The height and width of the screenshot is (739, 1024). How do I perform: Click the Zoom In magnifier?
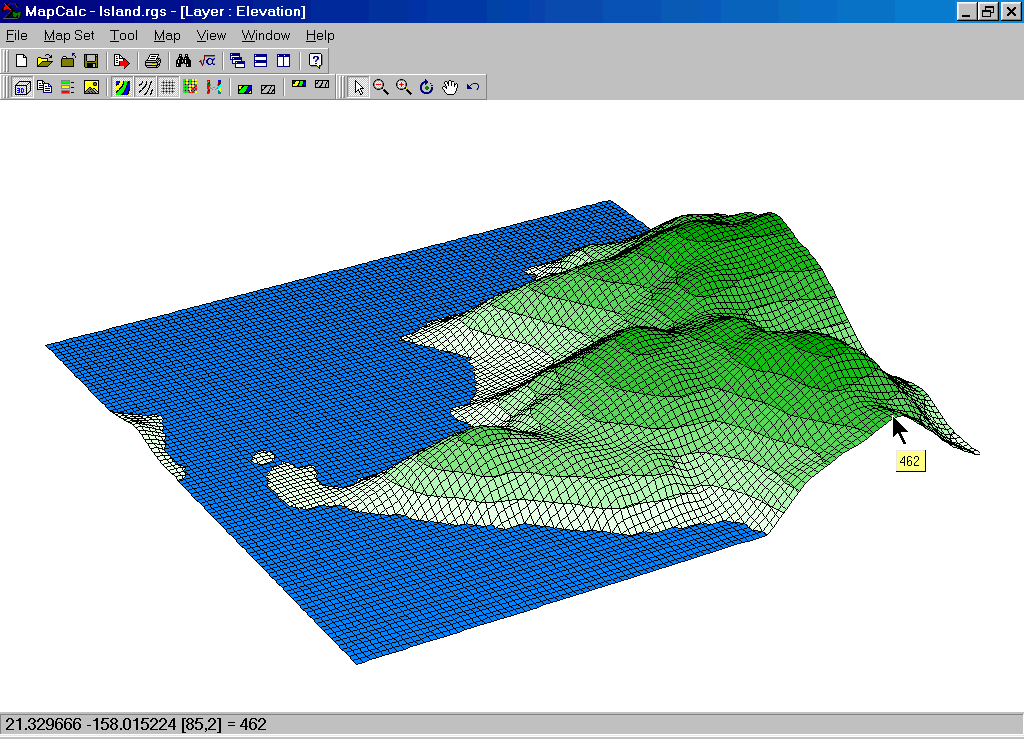(x=404, y=87)
